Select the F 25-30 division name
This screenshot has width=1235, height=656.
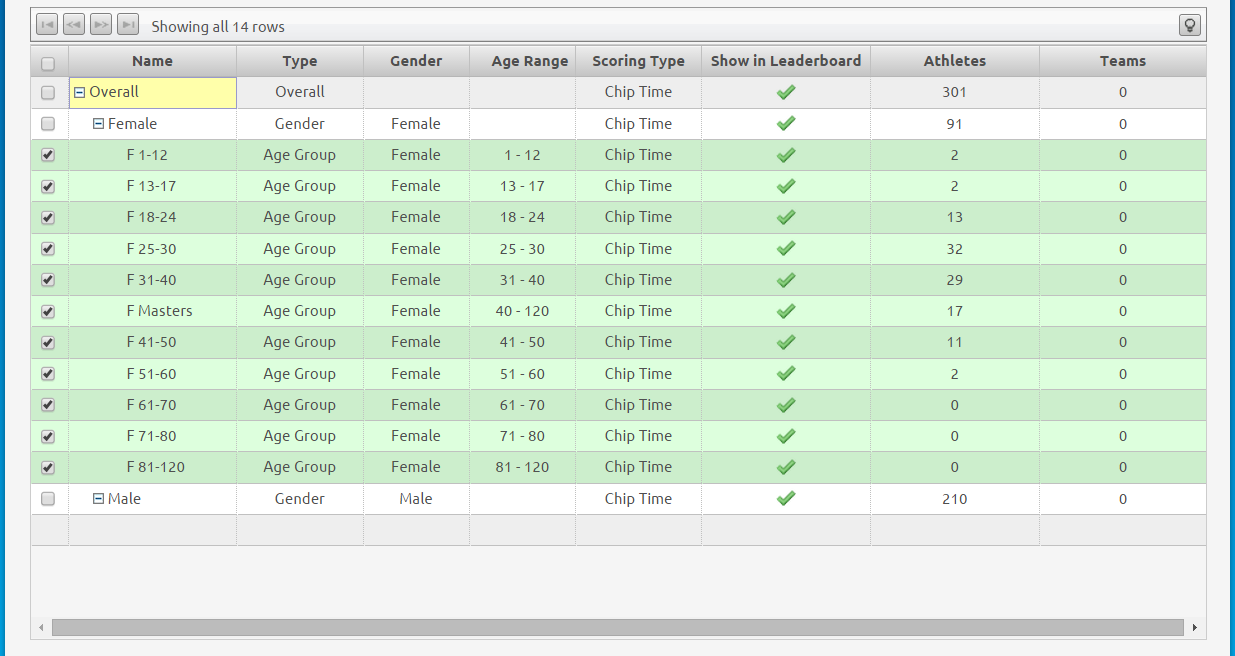pos(151,249)
